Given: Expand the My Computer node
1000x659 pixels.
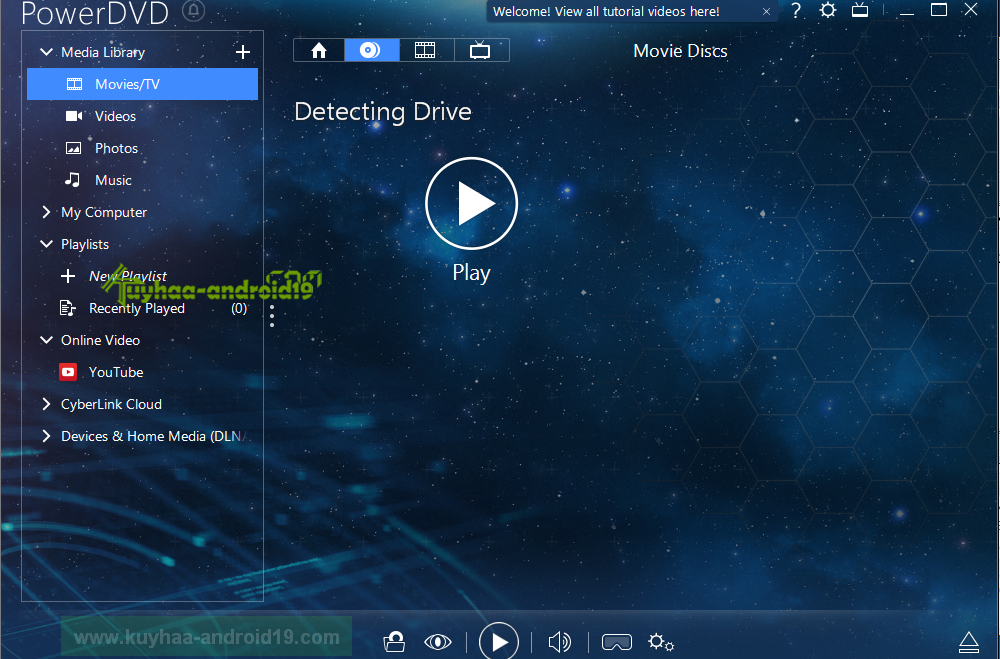Looking at the screenshot, I should coord(46,212).
